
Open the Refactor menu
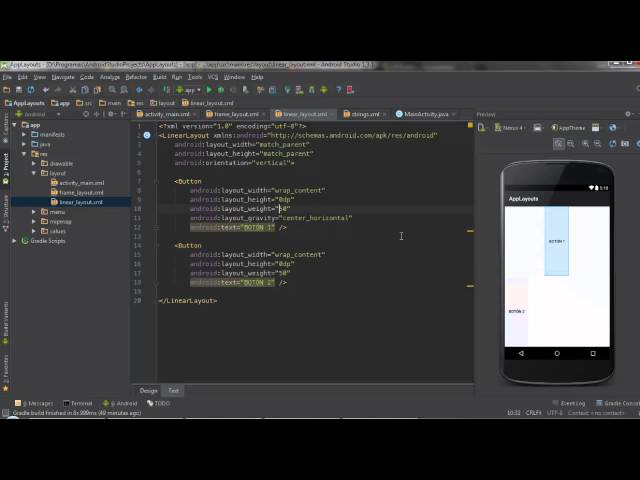coord(136,77)
